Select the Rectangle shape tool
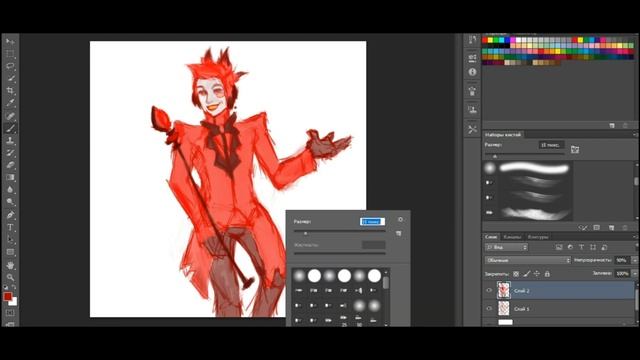 click(x=10, y=252)
